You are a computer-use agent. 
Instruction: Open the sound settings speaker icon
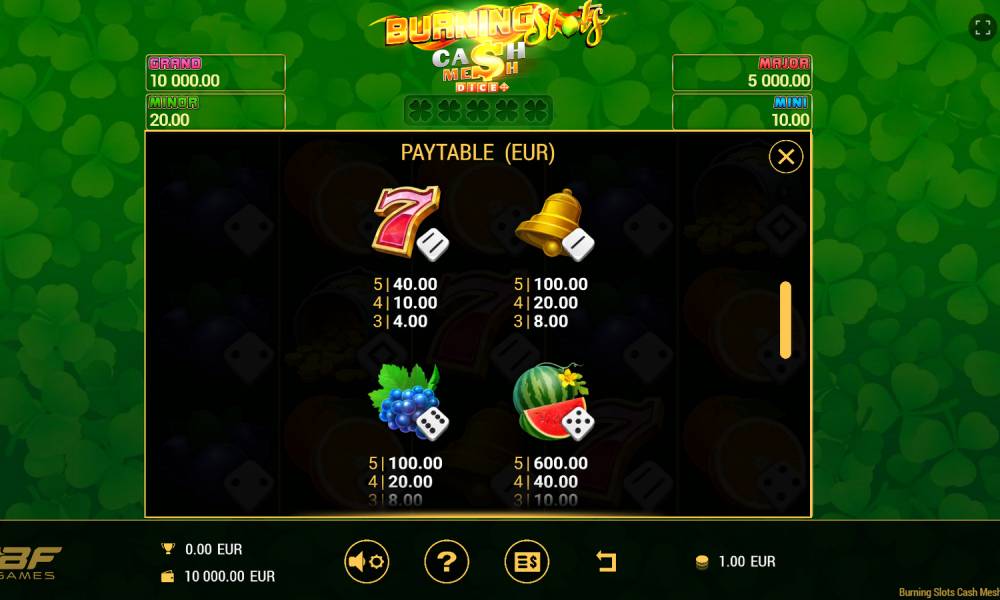(367, 562)
